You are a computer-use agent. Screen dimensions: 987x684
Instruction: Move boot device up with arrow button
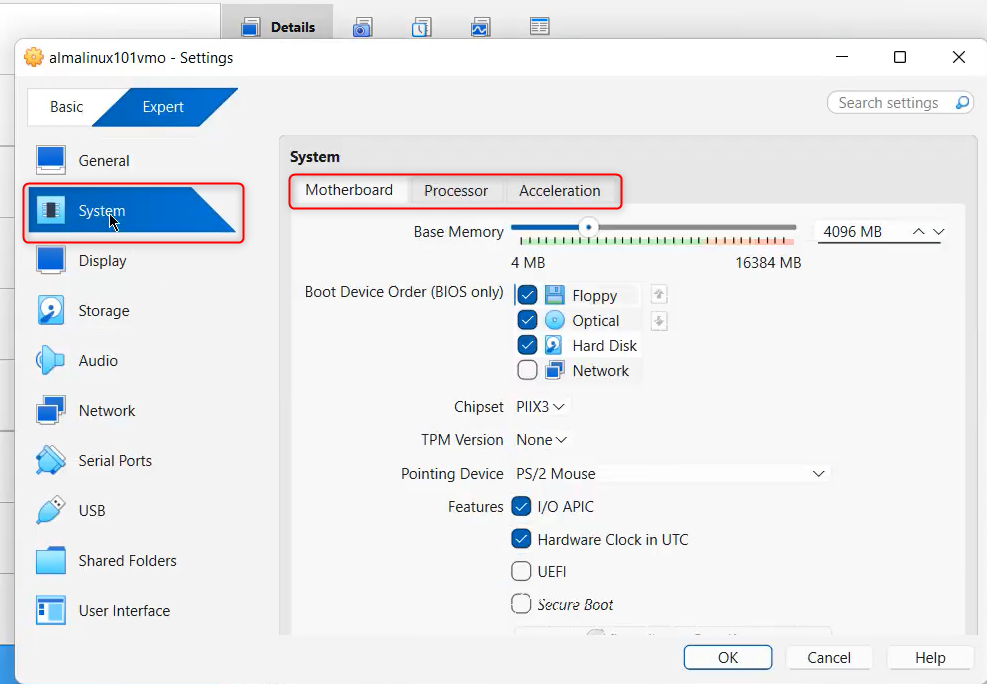pyautogui.click(x=658, y=294)
